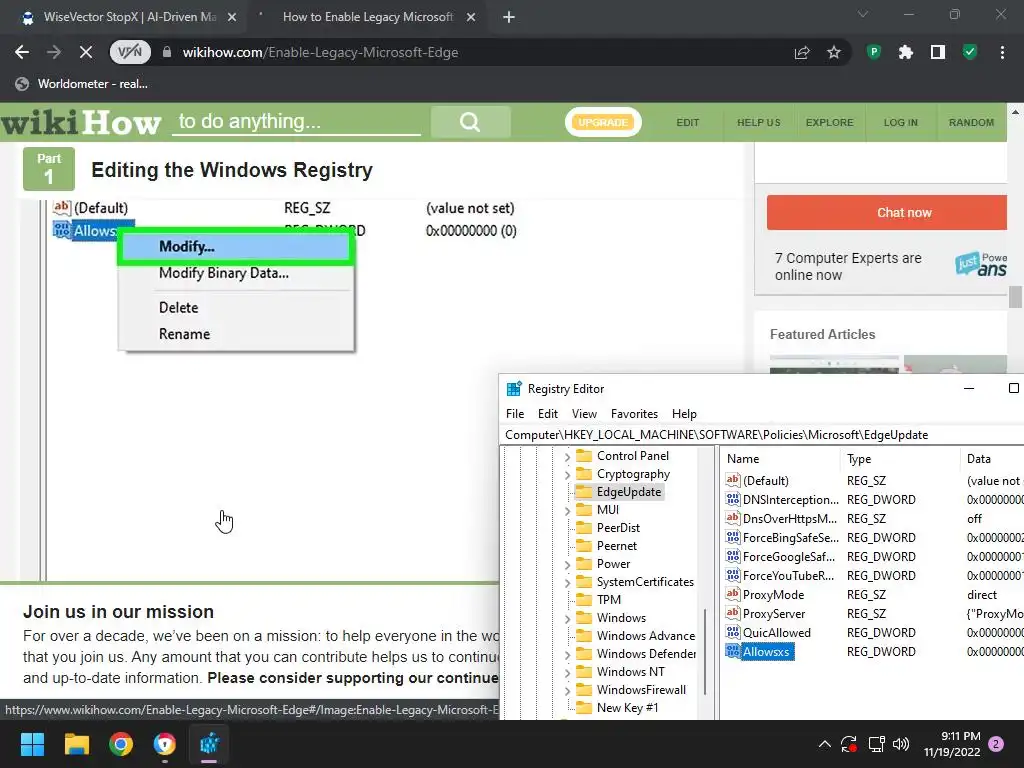This screenshot has height=768, width=1024.
Task: Open the Favorites menu in Registry Editor
Action: pyautogui.click(x=634, y=414)
